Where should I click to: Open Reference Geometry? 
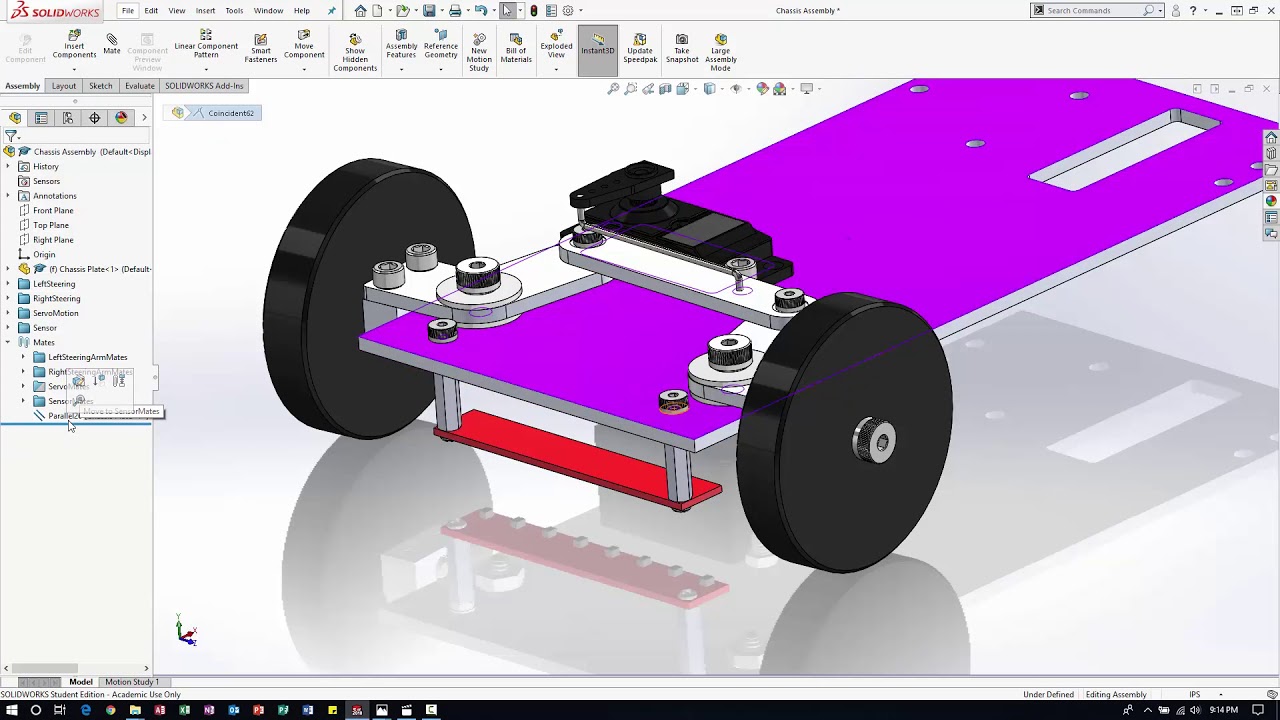[x=440, y=45]
